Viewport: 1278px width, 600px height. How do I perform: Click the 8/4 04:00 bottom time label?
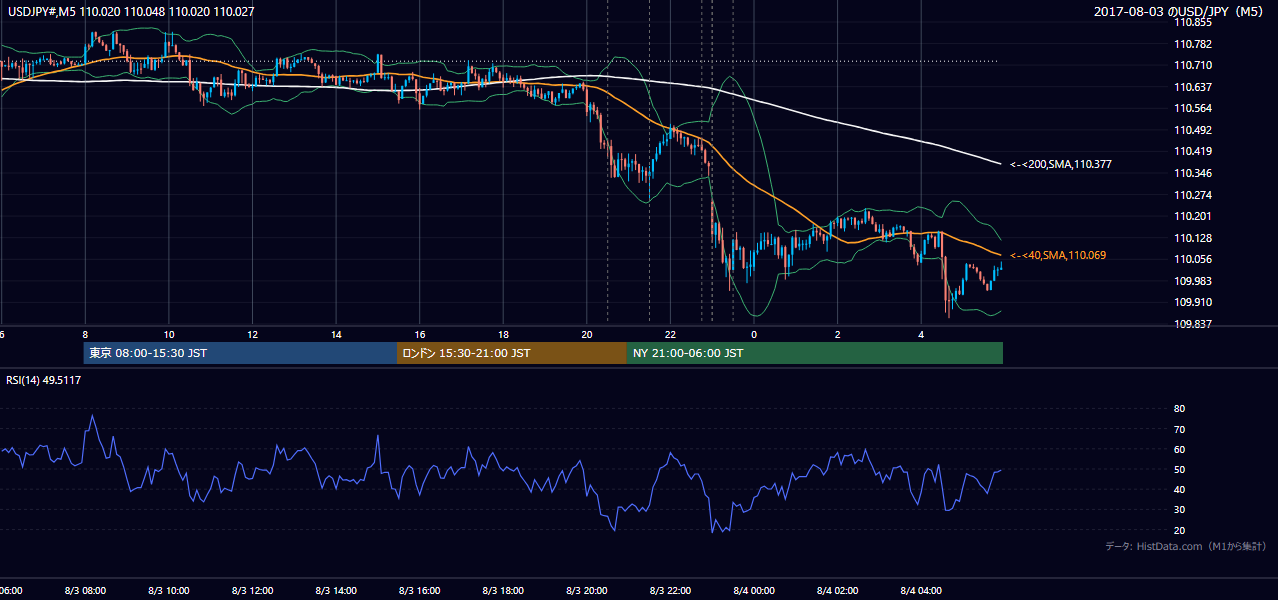pos(922,591)
